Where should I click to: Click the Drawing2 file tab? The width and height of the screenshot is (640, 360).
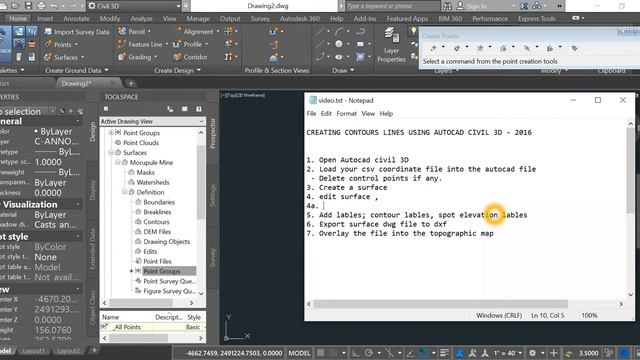pyautogui.click(x=76, y=83)
